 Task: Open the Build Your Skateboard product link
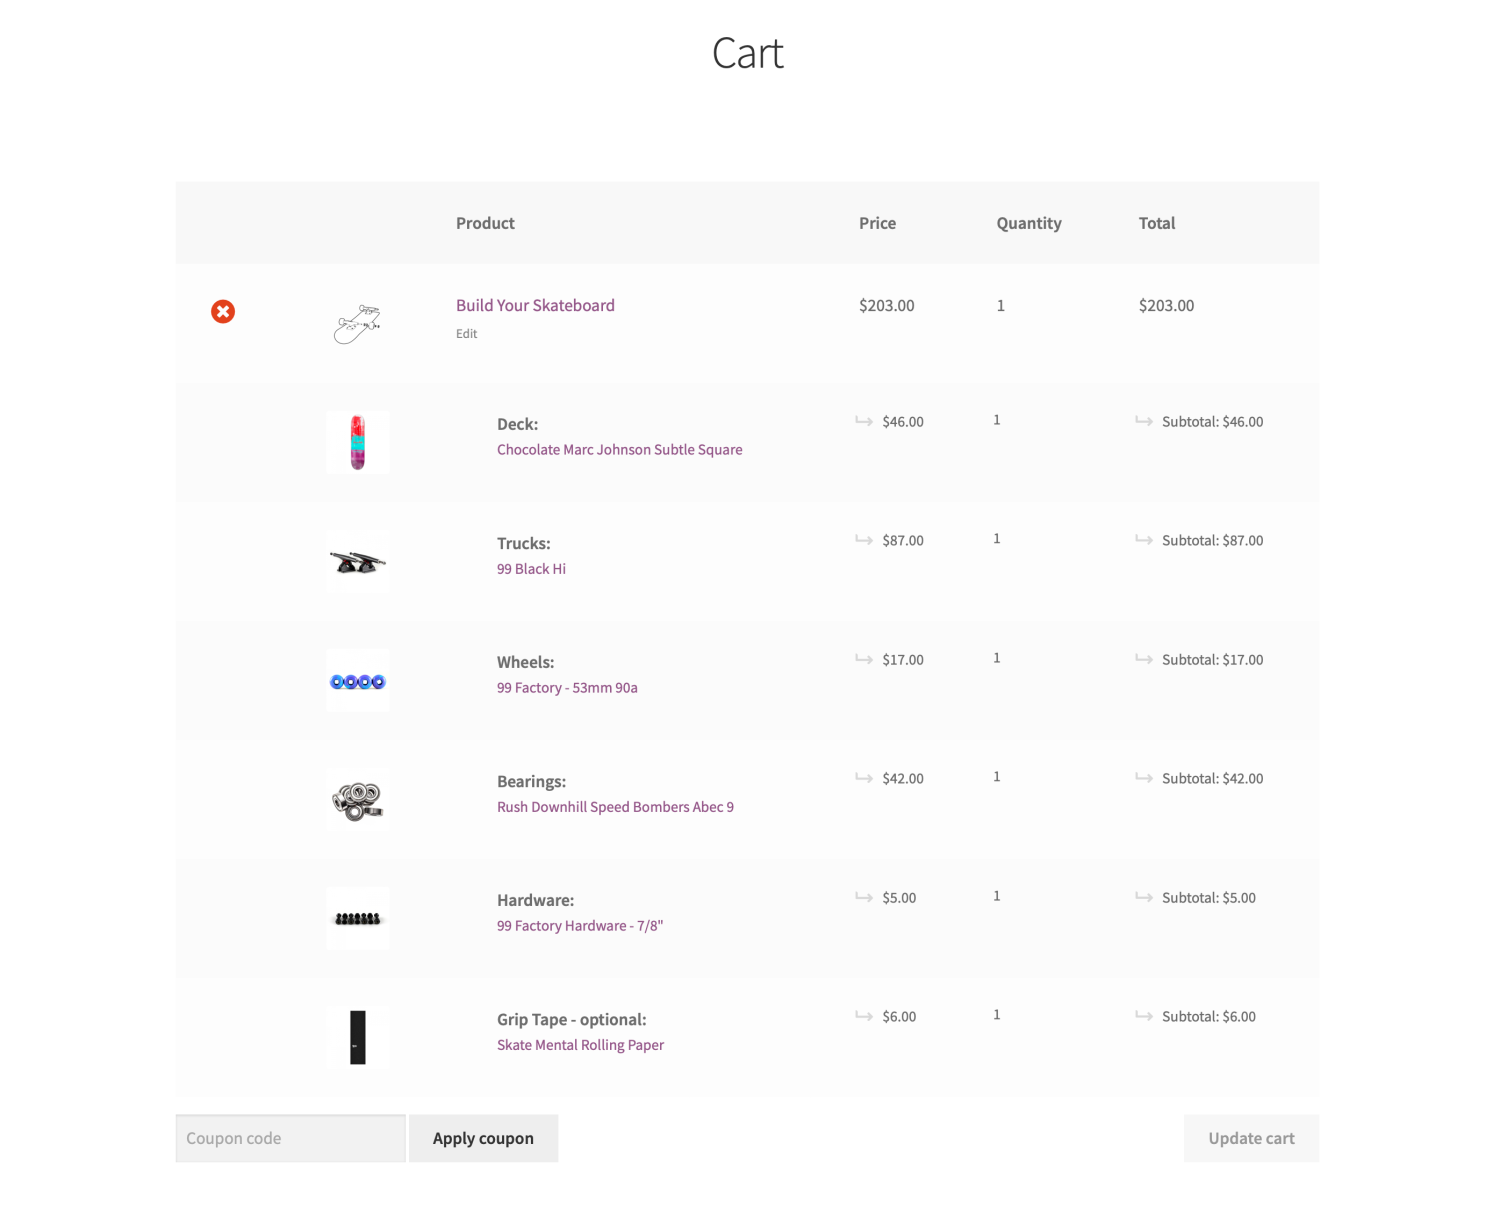click(x=535, y=305)
